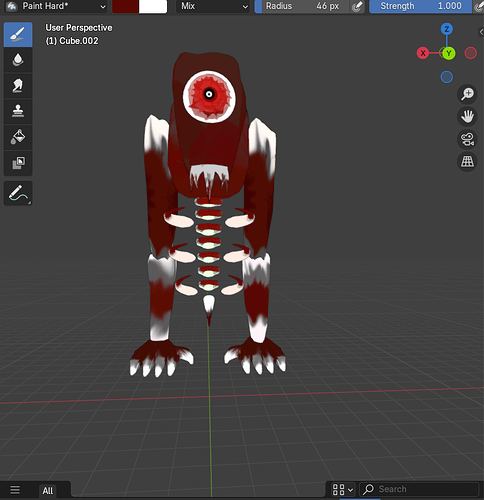
Task: Open the Mix blend mode dropdown
Action: [x=213, y=6]
